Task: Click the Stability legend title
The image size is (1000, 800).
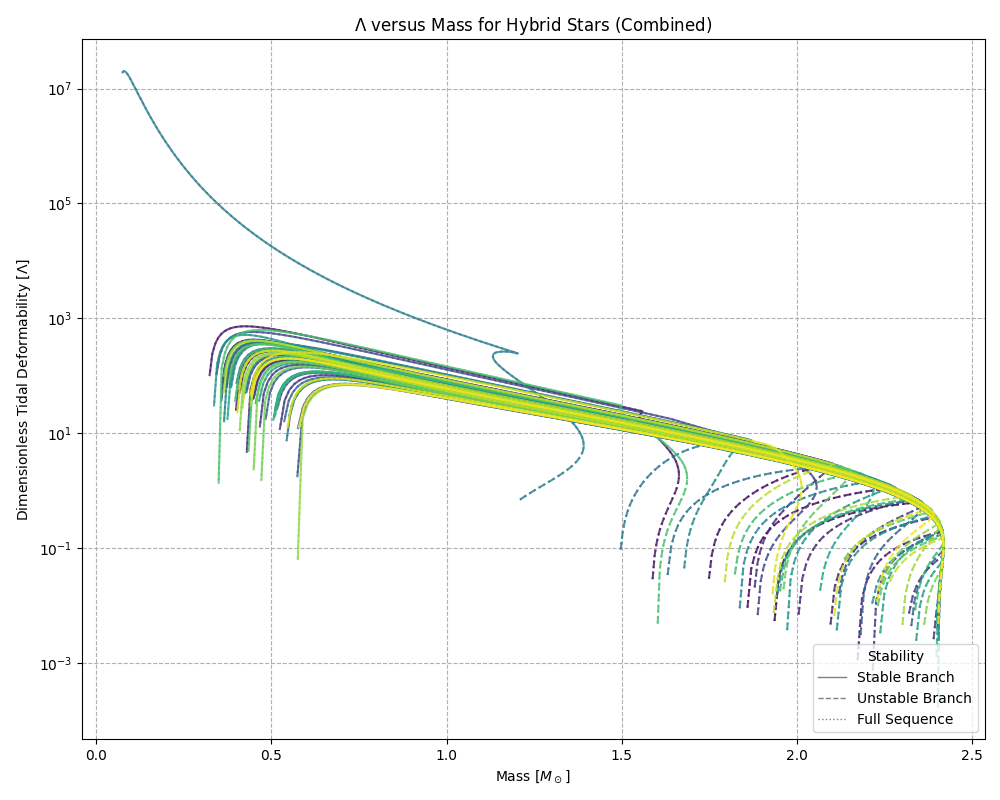Action: [898, 656]
